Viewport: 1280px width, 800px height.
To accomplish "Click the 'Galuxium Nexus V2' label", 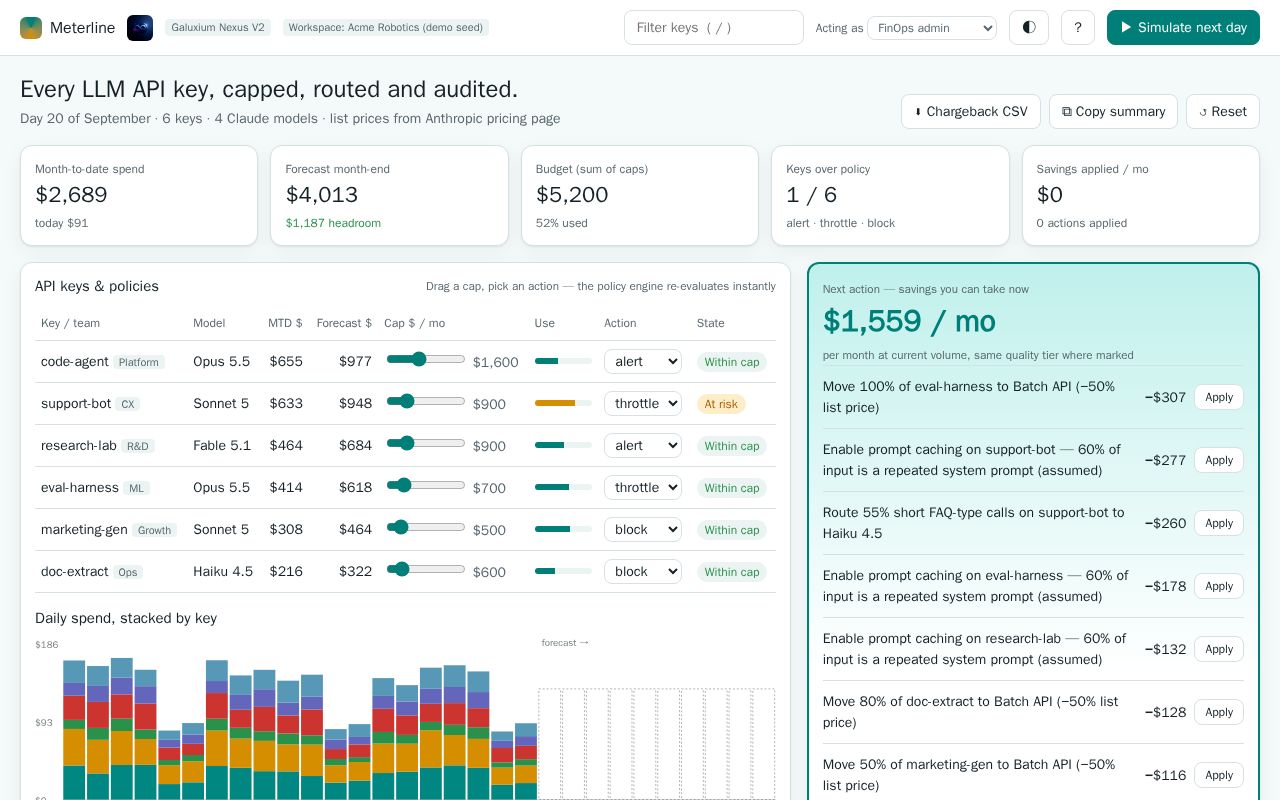I will (218, 28).
